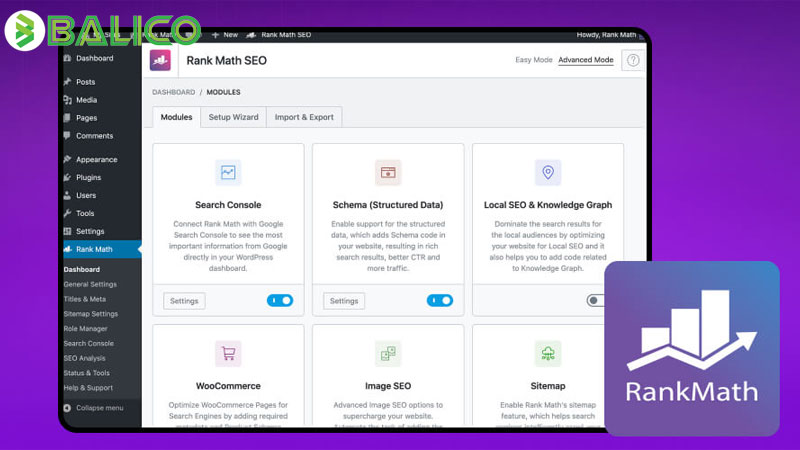Open the Dashboard sidebar menu item
The height and width of the screenshot is (450, 800).
pyautogui.click(x=95, y=58)
